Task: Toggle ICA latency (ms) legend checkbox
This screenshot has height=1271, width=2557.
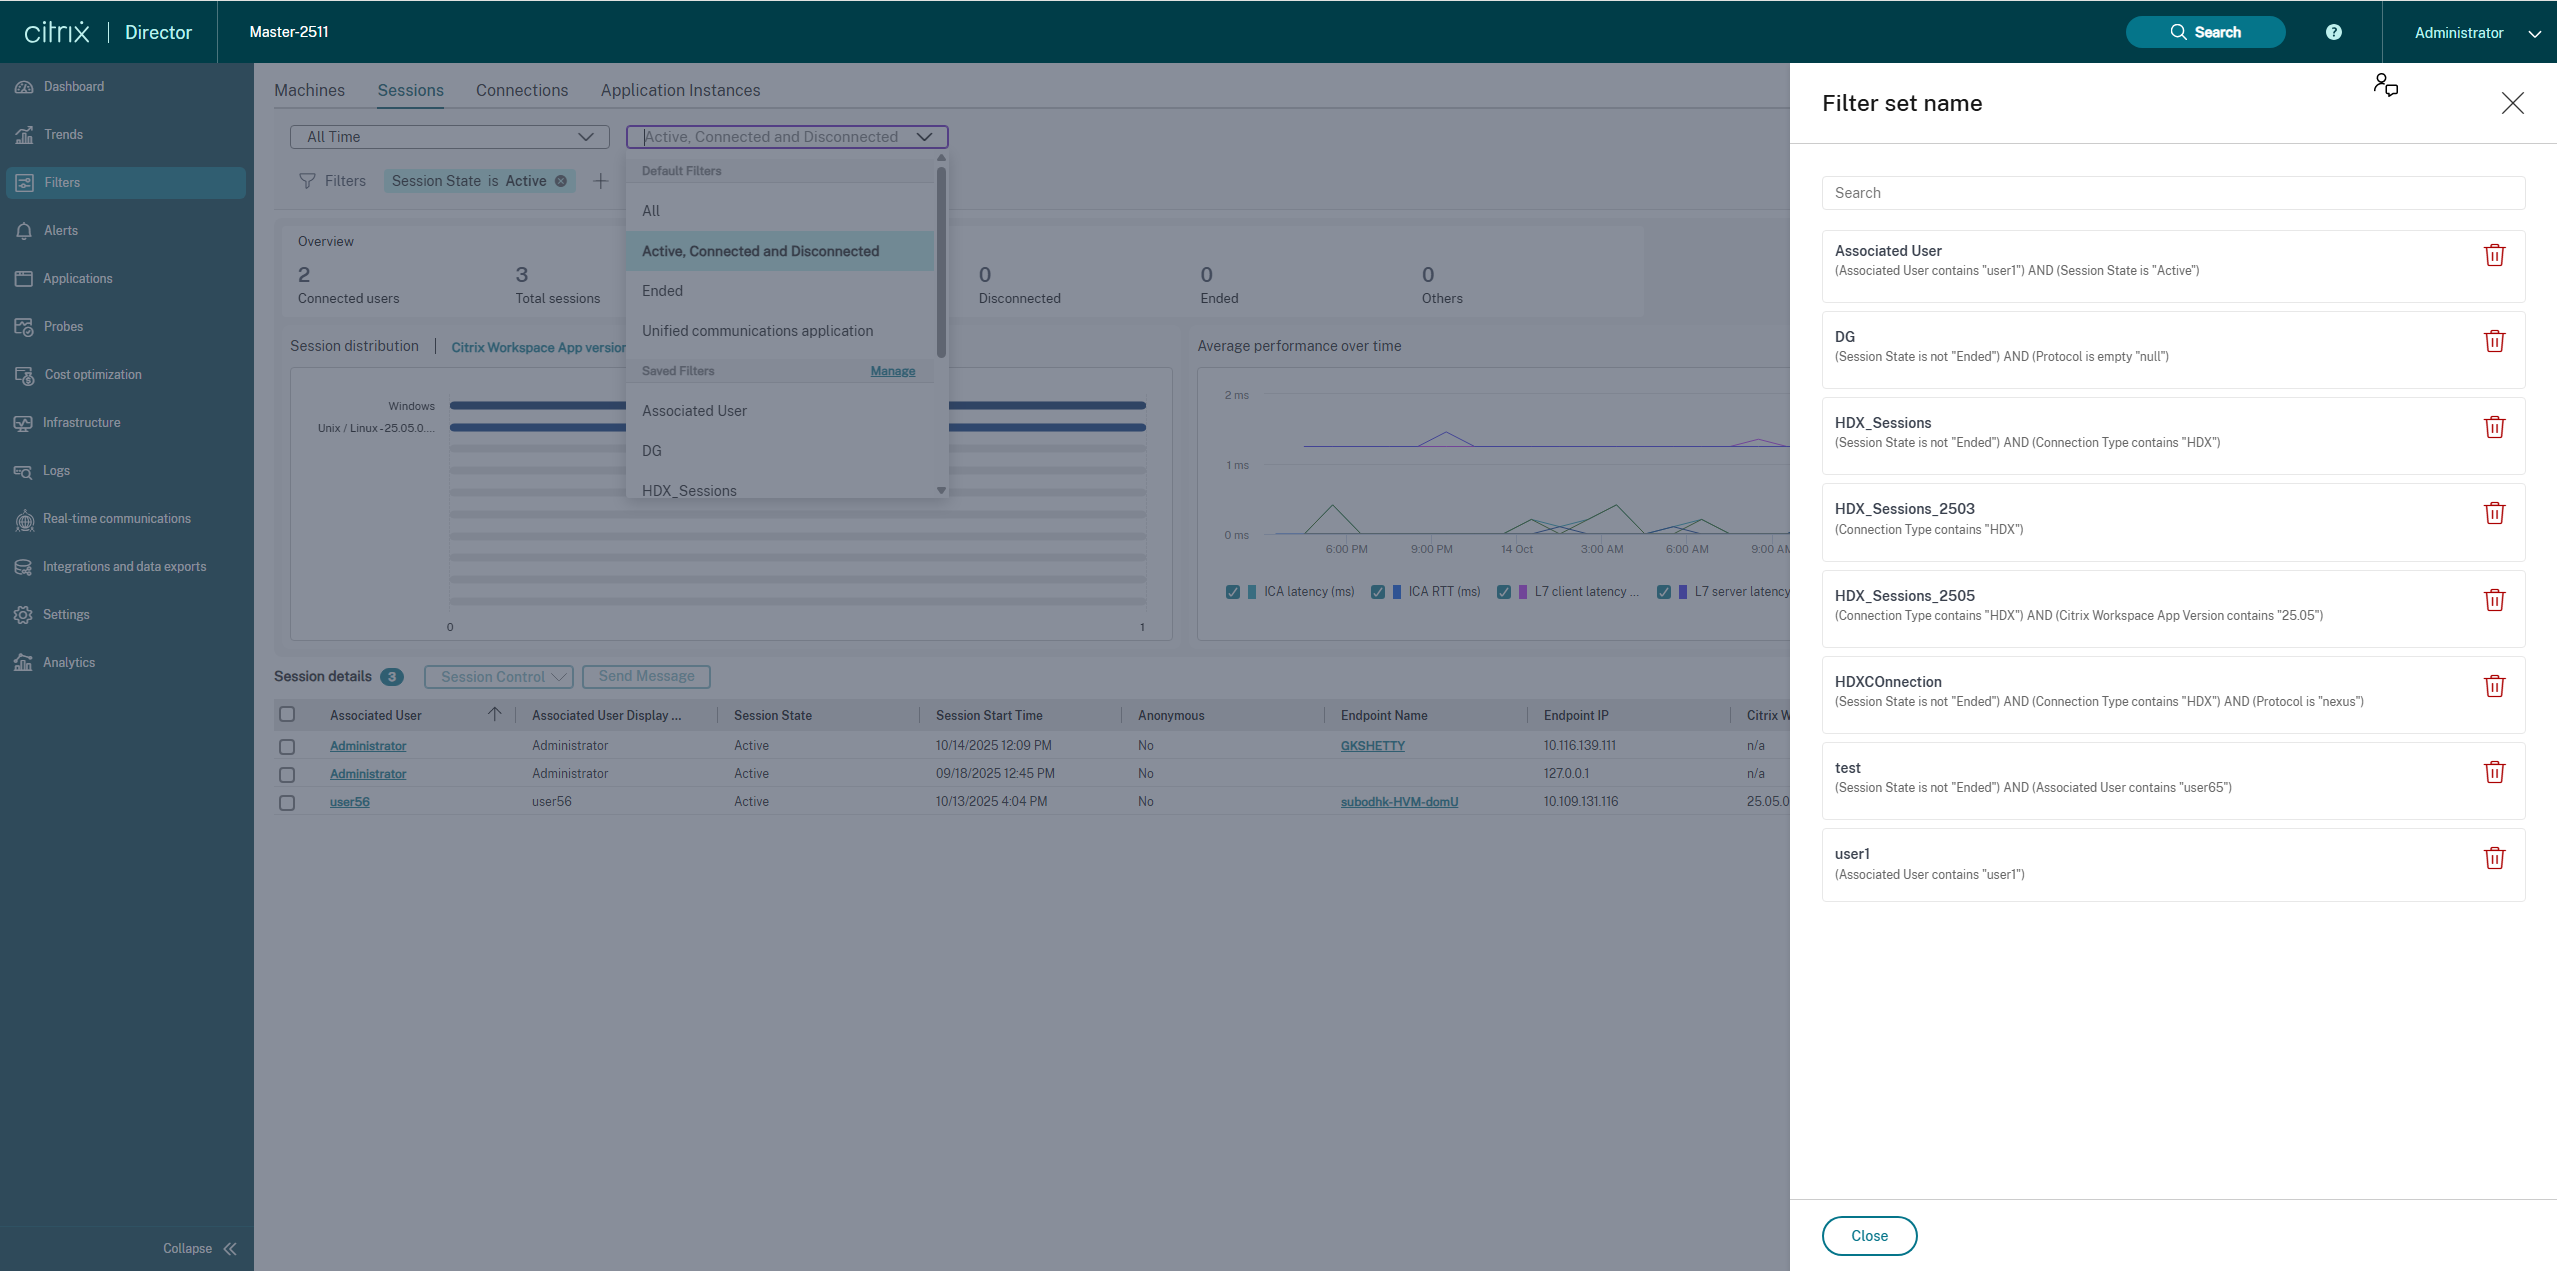Action: 1233,592
